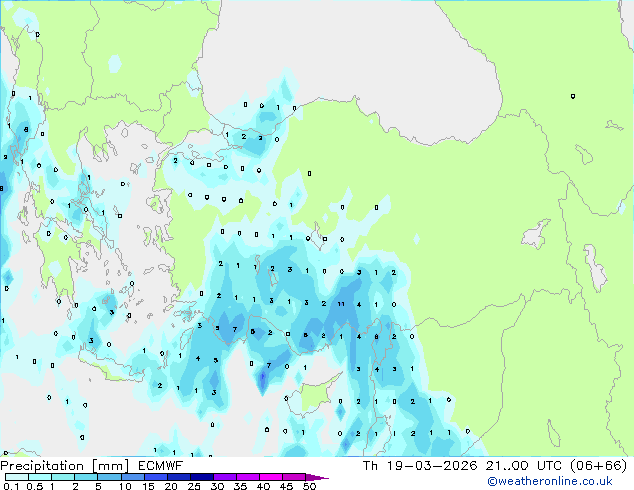Click the legend label '35' under color bar
Viewport: 634px width, 490px height.
coord(240,486)
